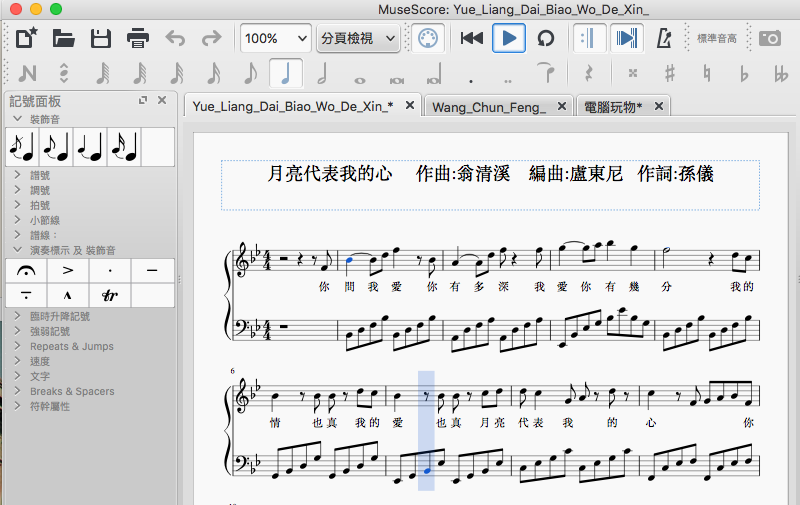Start playback with the Play button
Screen dimensions: 800x505
[509, 39]
